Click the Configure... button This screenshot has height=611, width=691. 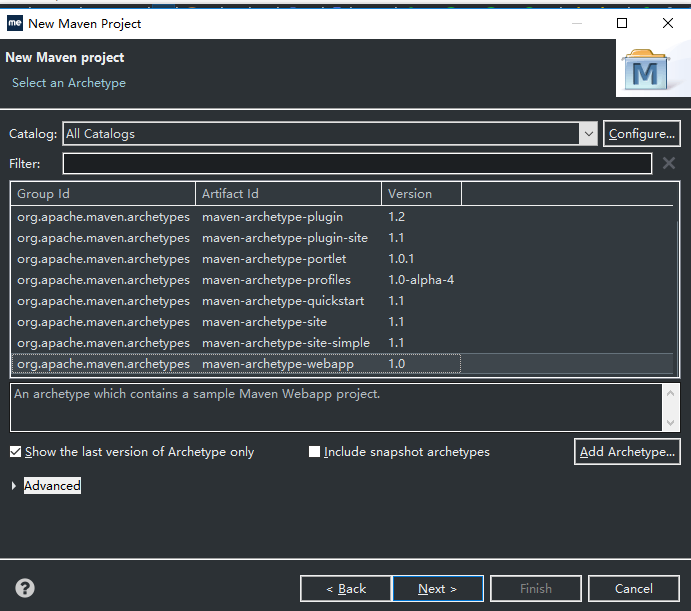[642, 134]
